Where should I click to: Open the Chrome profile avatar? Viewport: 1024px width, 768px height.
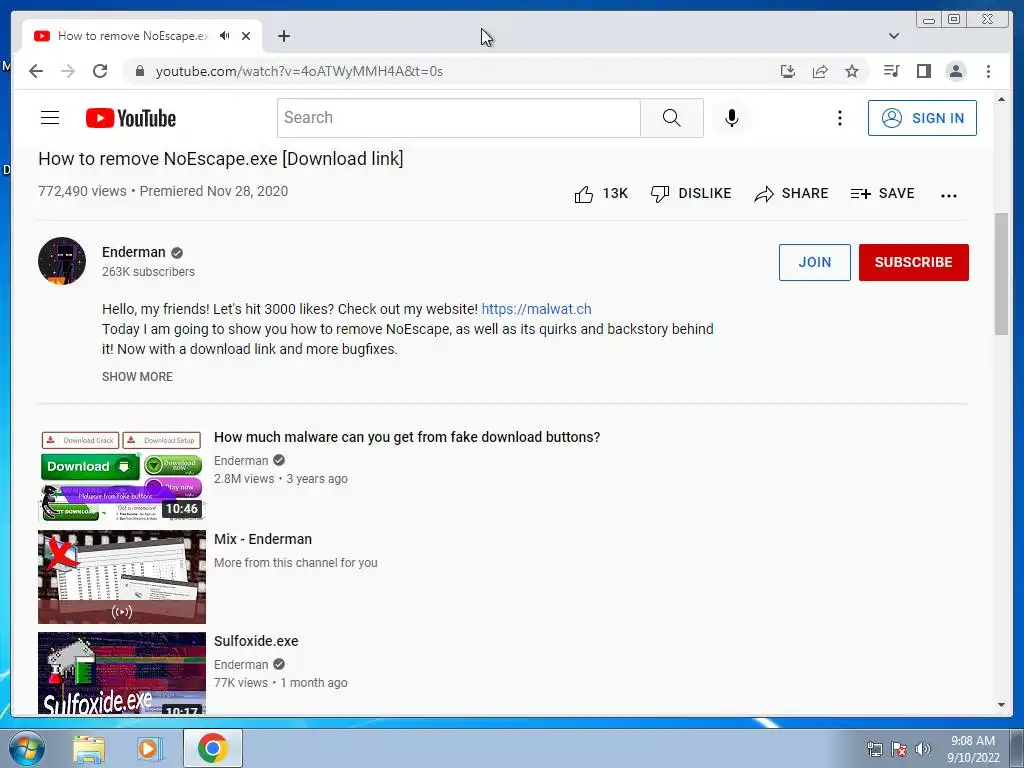955,71
